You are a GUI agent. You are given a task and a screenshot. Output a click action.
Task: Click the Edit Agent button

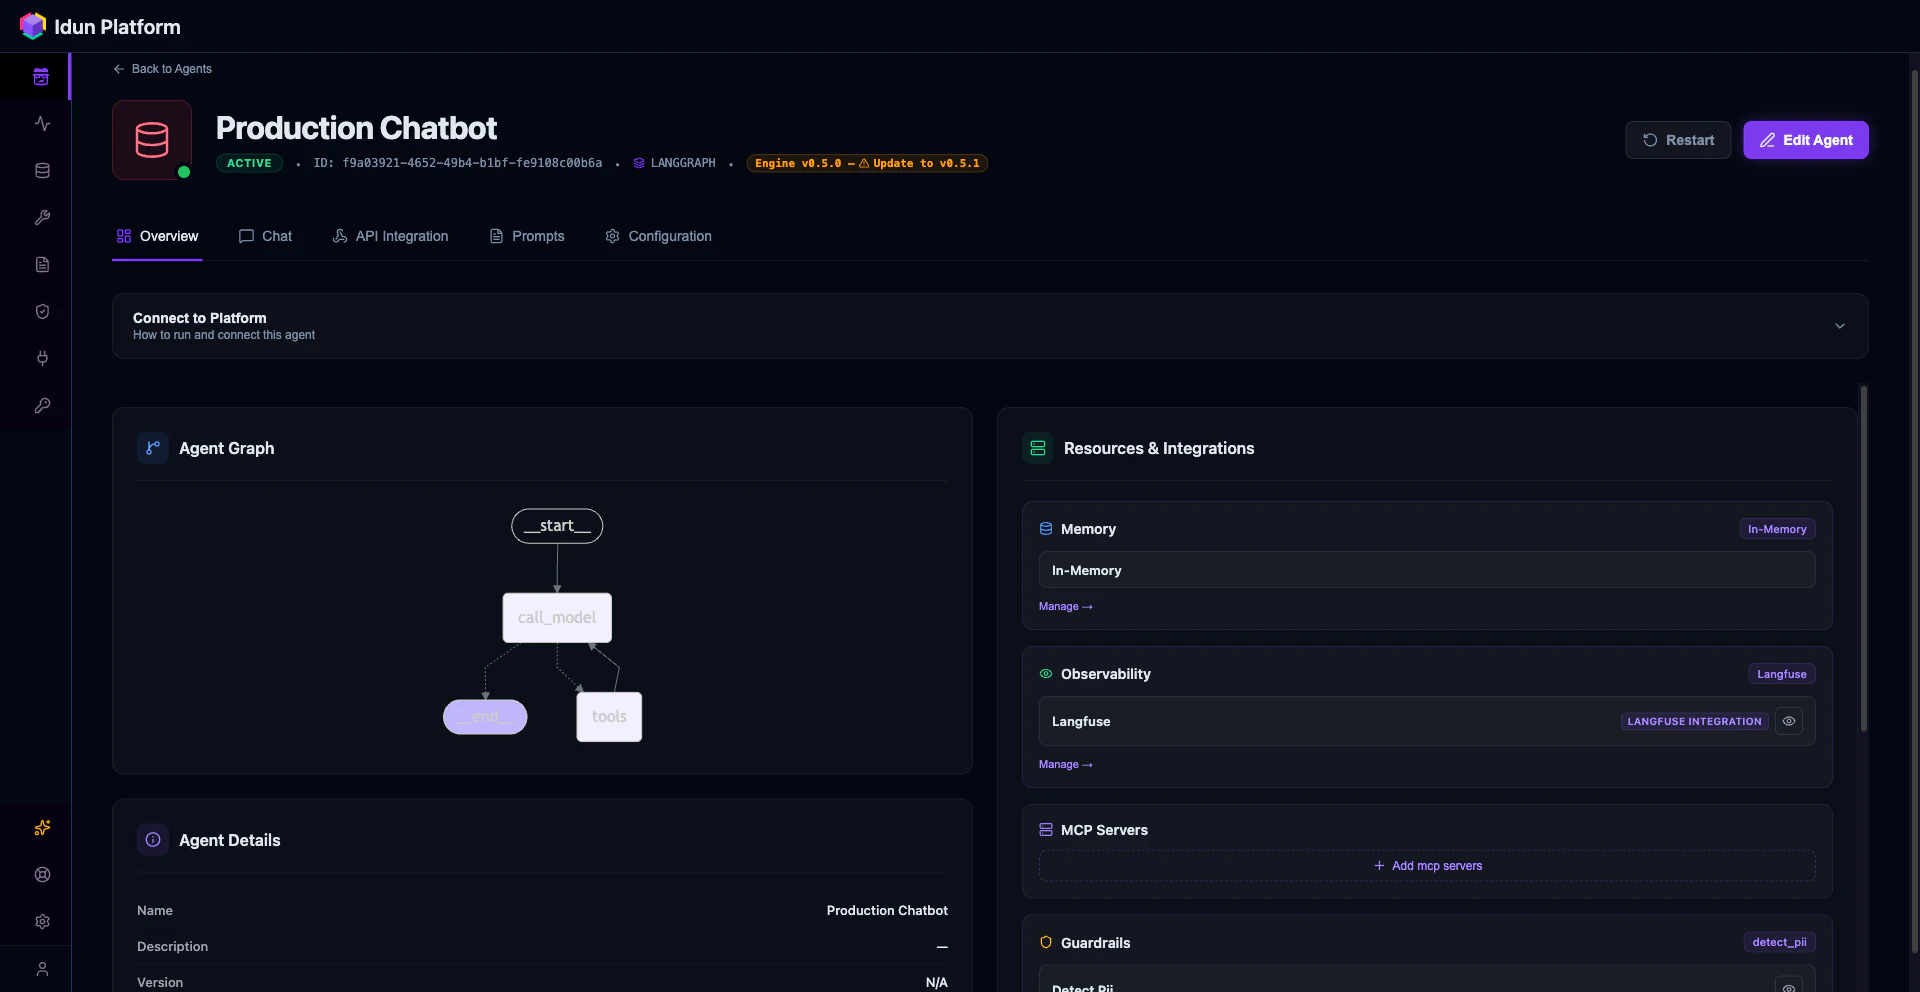click(1806, 140)
